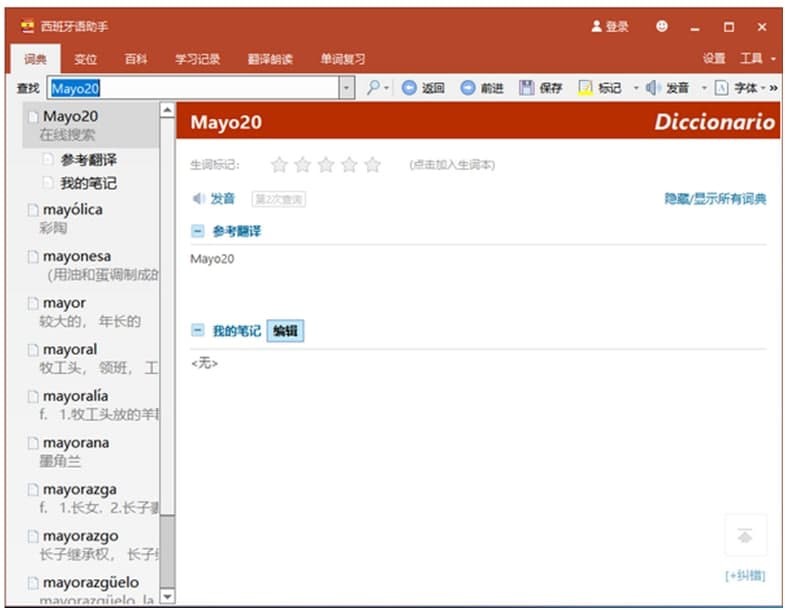Select mayonesa in the word list
The width and height of the screenshot is (785, 610).
tap(77, 256)
